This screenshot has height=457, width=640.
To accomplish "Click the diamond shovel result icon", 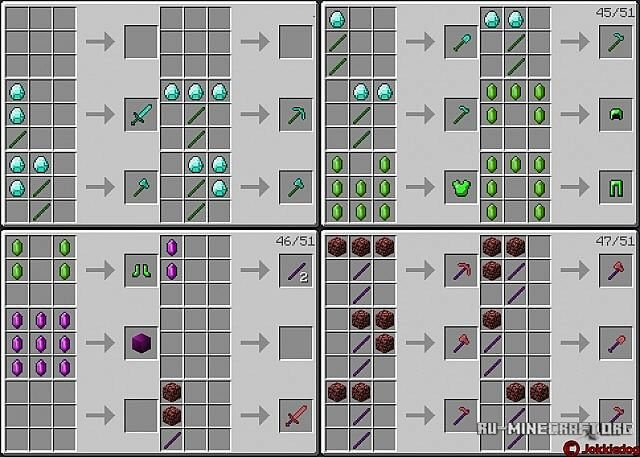I will coord(461,42).
